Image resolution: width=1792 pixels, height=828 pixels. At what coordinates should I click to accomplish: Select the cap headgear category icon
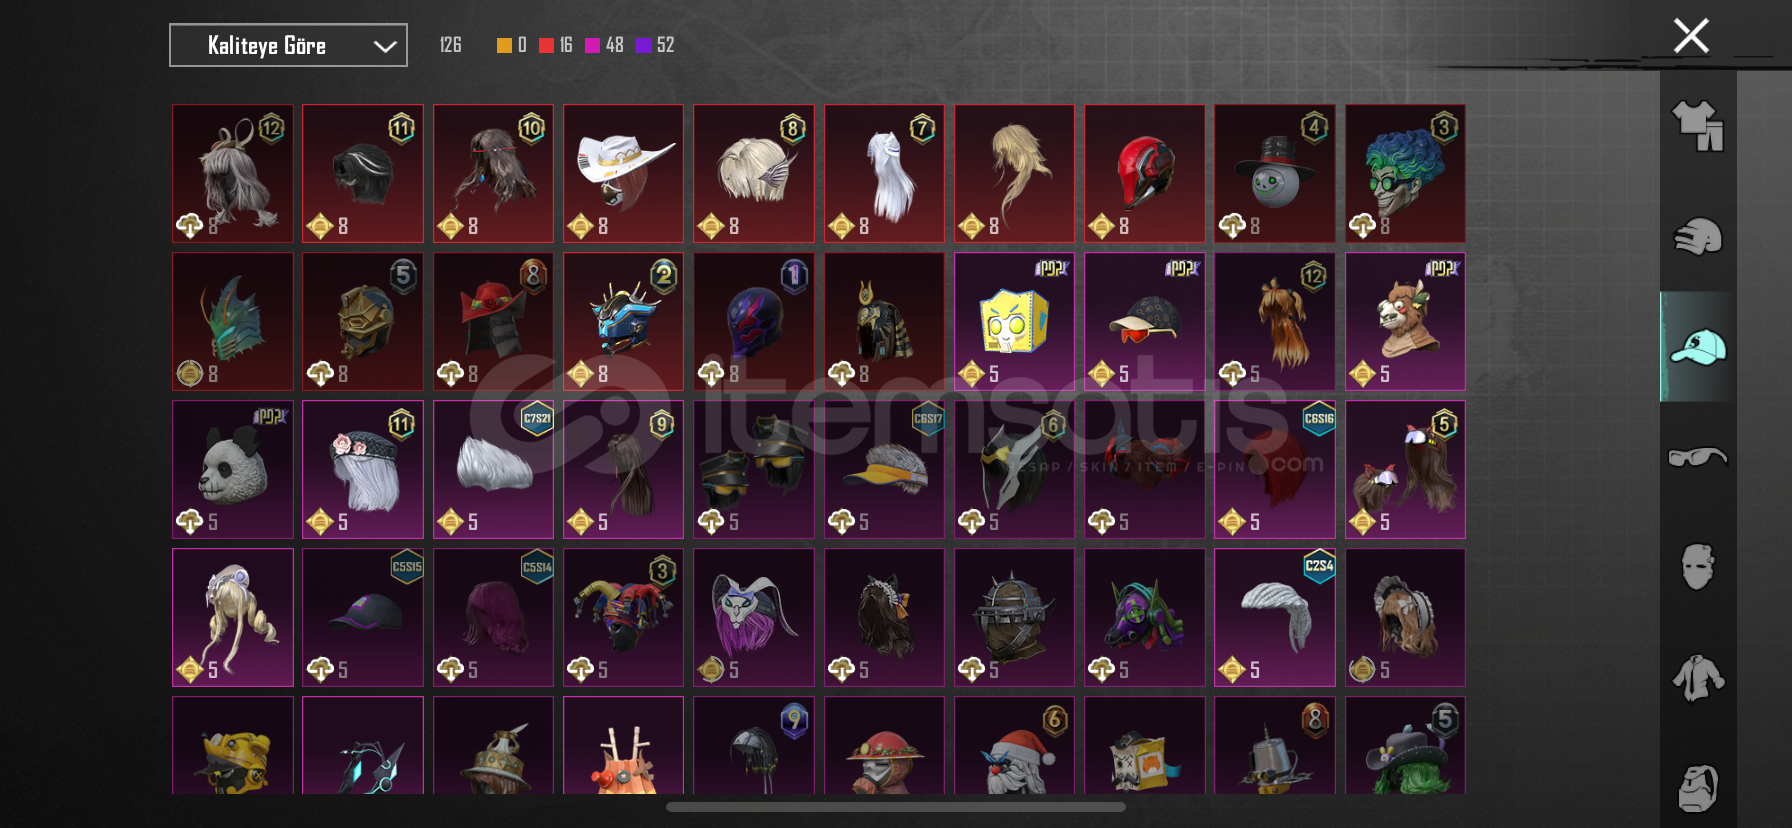[1698, 347]
